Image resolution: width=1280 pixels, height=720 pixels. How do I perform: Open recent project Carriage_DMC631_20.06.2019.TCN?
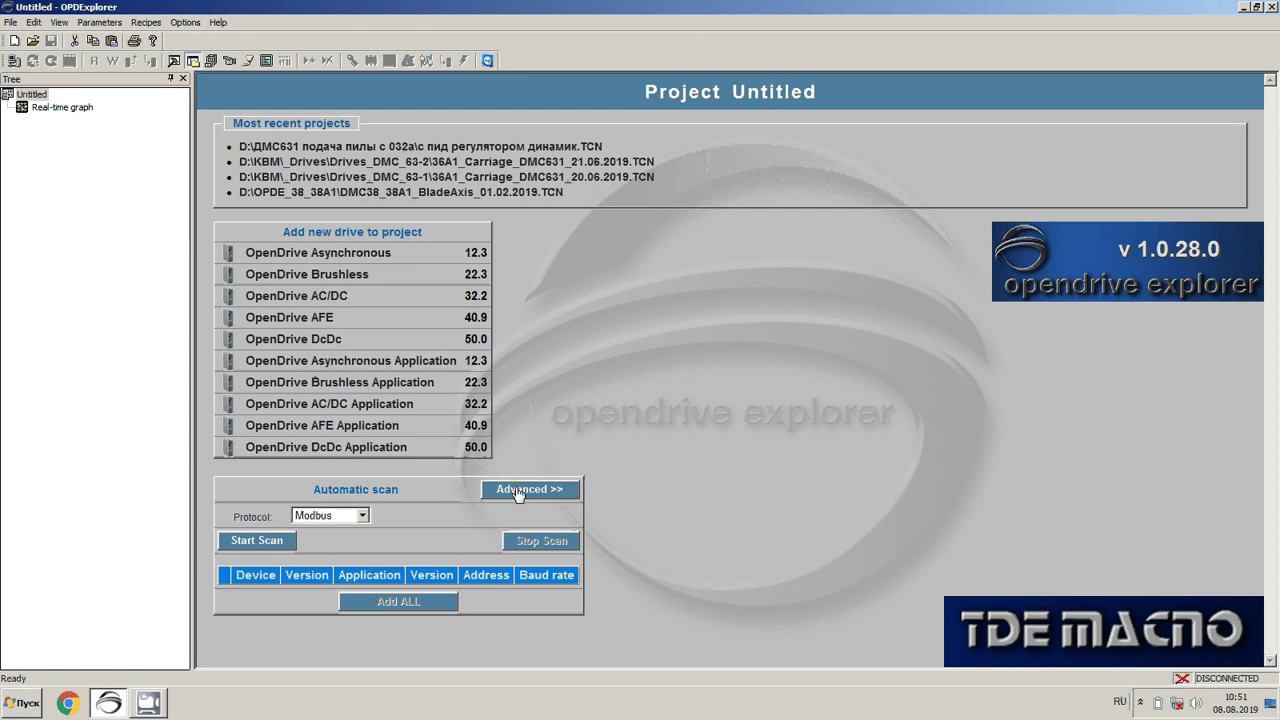446,176
